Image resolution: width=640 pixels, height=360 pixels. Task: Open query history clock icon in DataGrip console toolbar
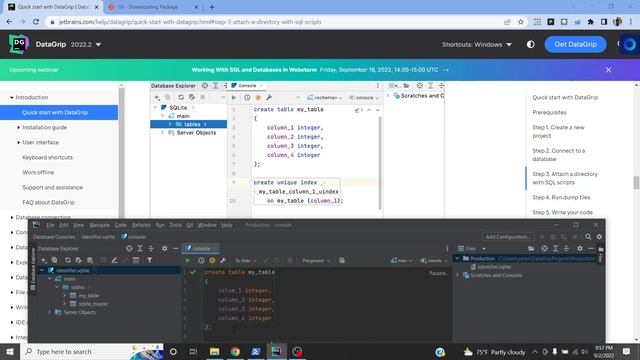click(x=201, y=260)
